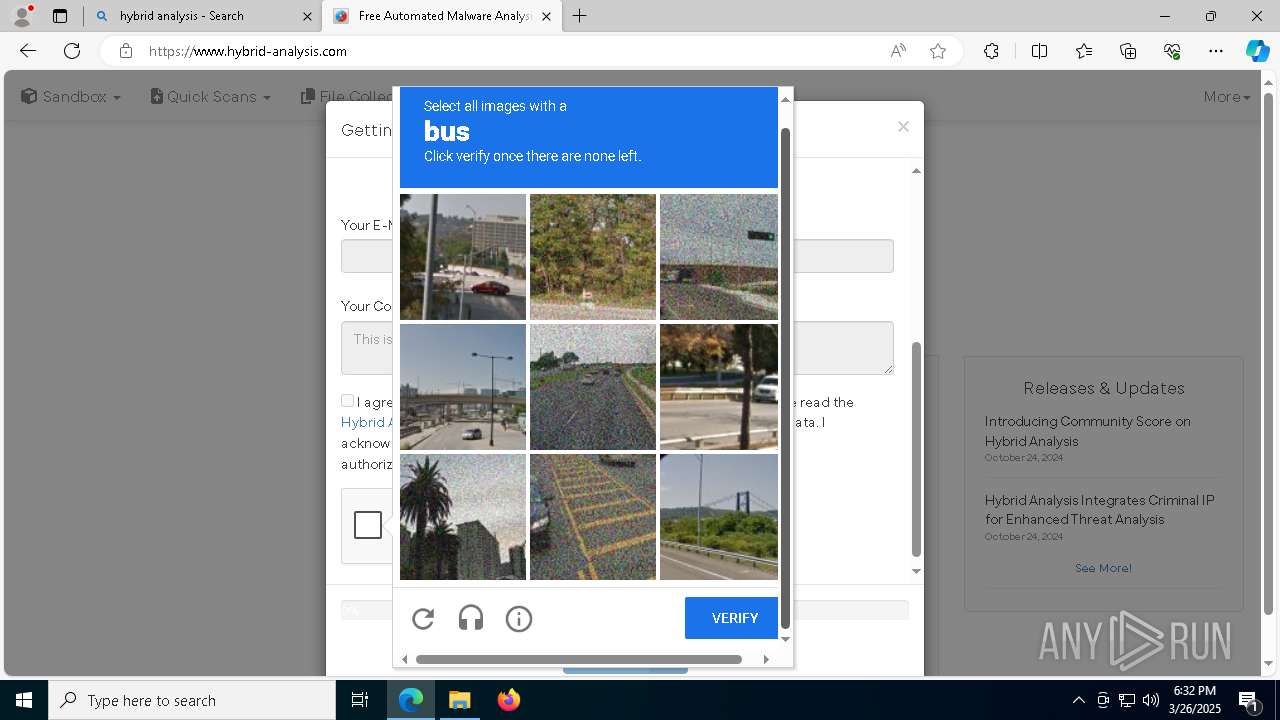The image size is (1280, 720).
Task: Open Edge Settings and more menu
Action: 1216,51
